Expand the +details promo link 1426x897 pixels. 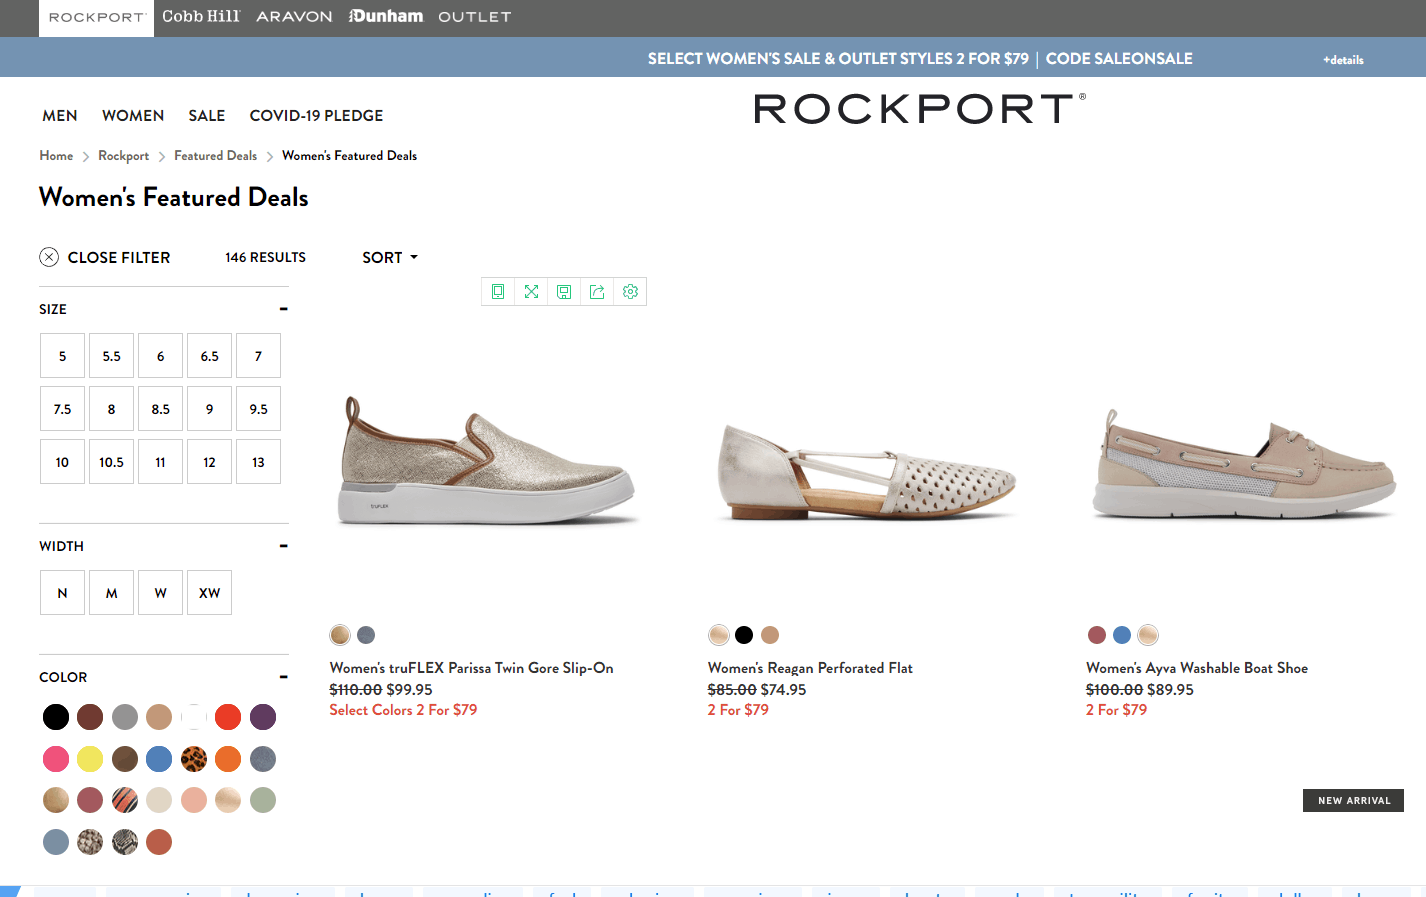point(1343,60)
